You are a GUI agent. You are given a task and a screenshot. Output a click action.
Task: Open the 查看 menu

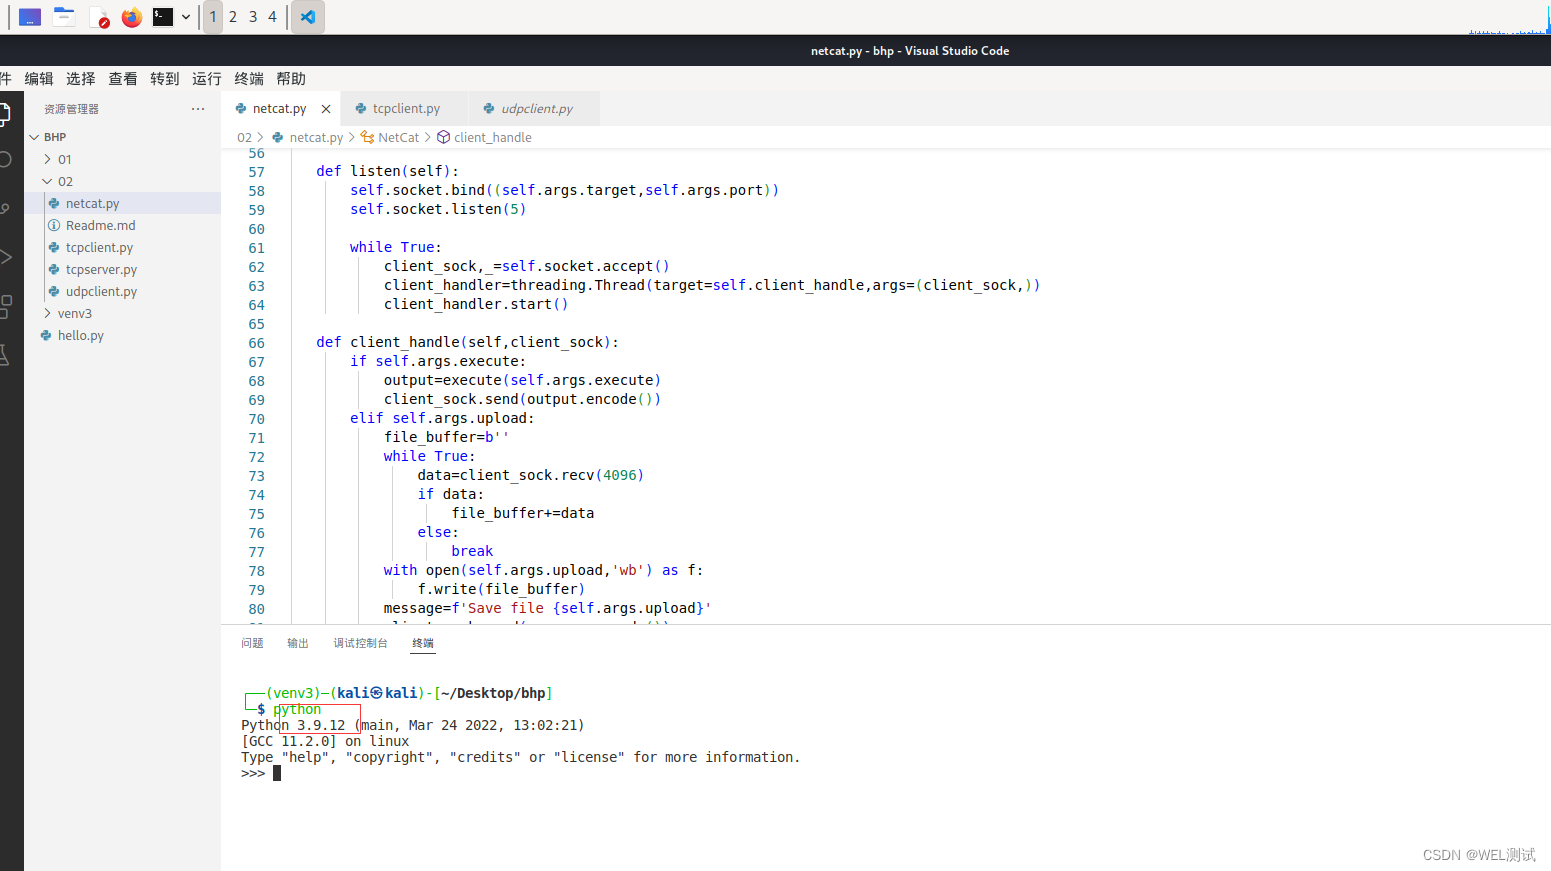click(123, 79)
